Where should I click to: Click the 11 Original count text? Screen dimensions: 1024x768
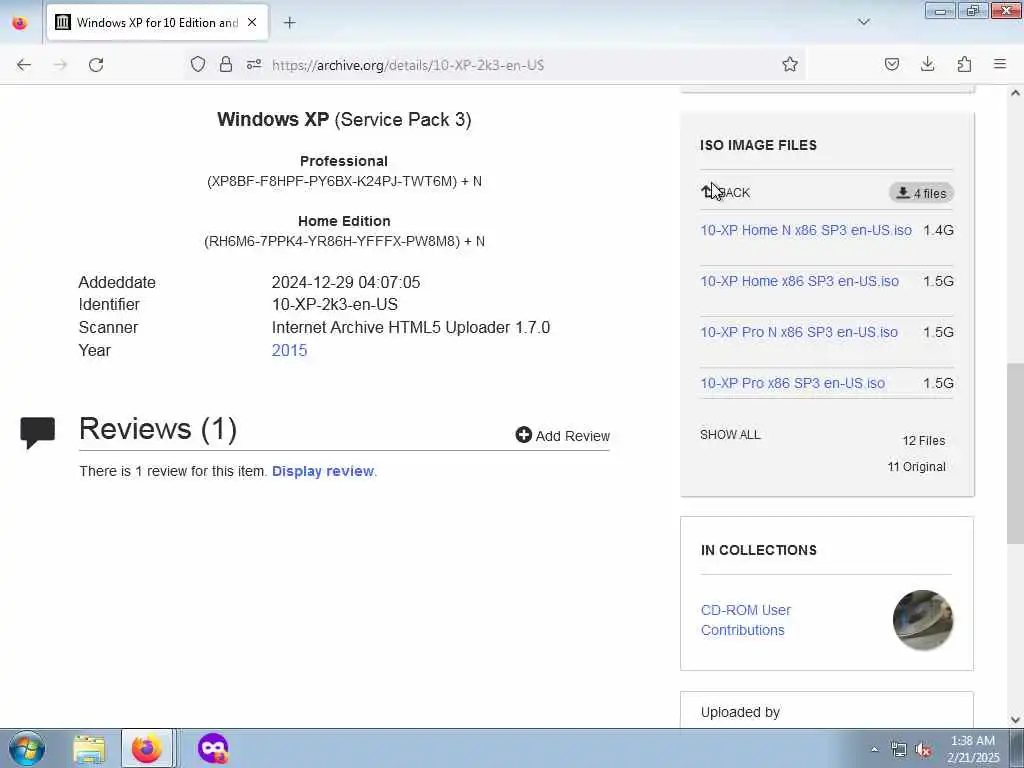[916, 467]
